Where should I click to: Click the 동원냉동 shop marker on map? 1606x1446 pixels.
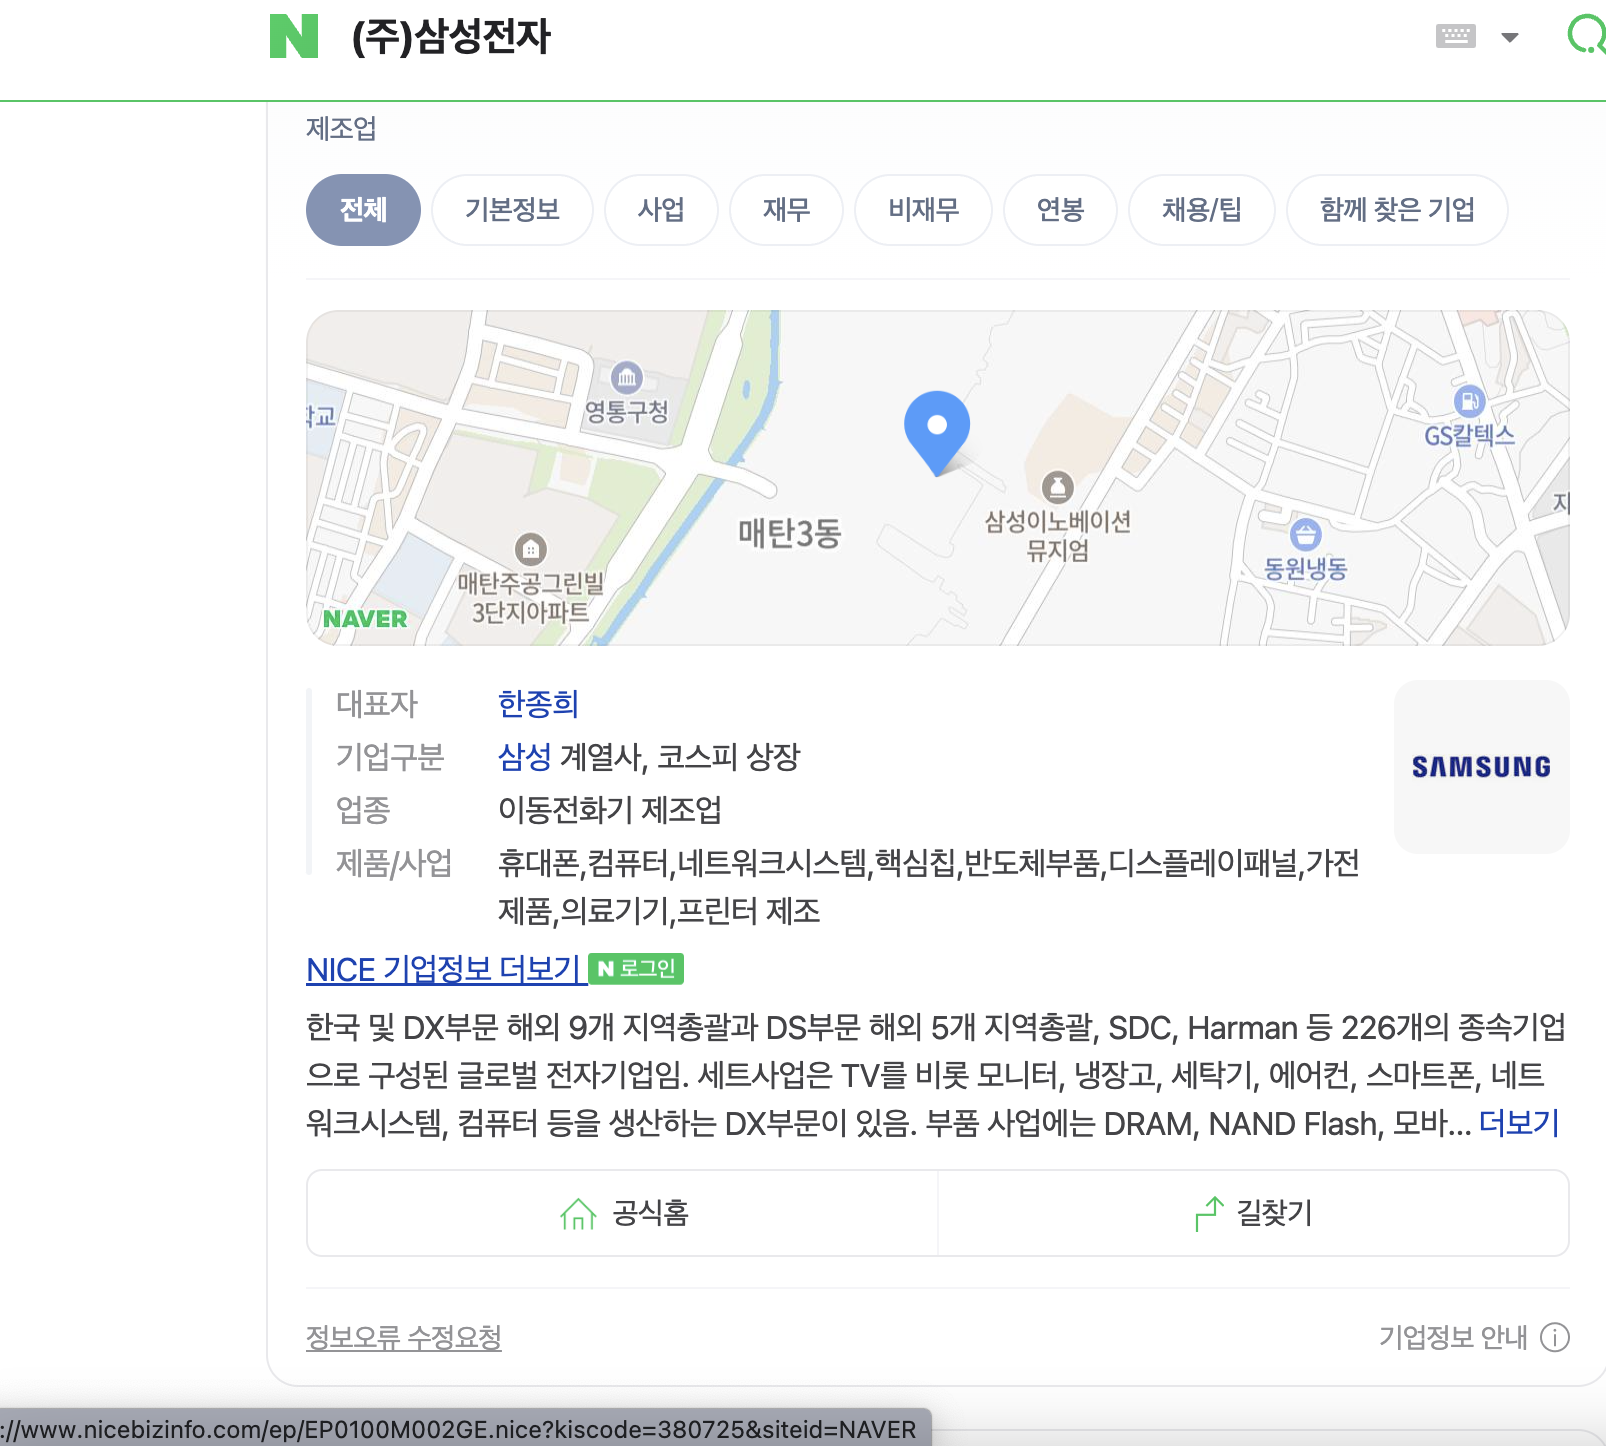[1305, 535]
